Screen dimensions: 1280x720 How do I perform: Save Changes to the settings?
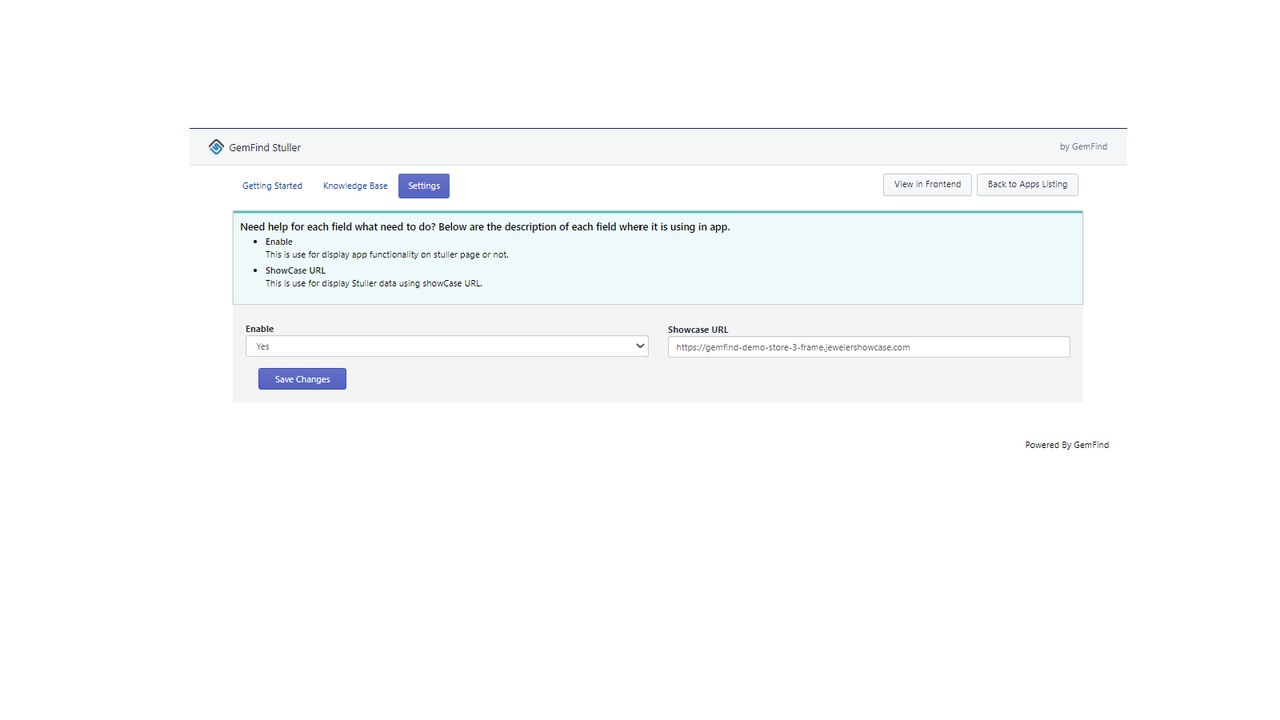302,379
